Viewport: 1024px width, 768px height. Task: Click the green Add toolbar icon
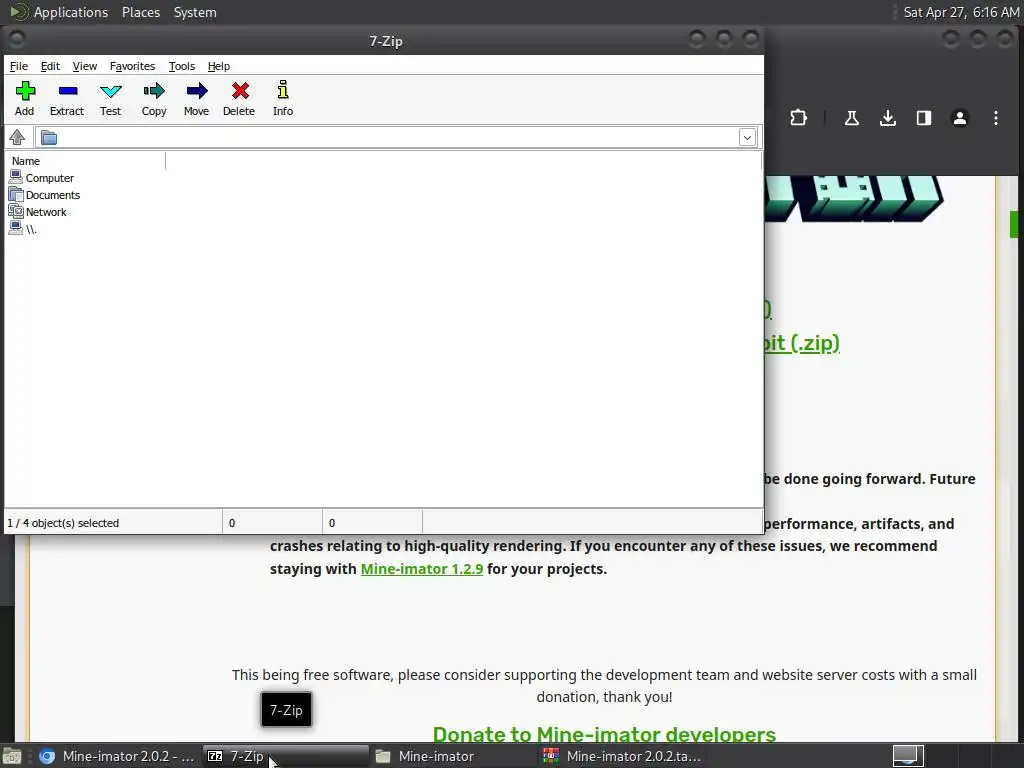25,91
